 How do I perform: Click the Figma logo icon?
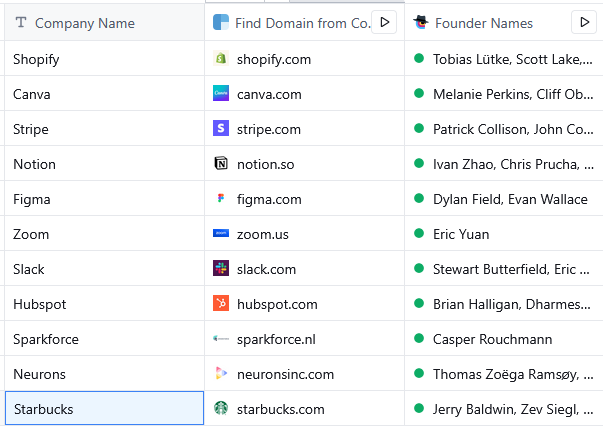(221, 198)
